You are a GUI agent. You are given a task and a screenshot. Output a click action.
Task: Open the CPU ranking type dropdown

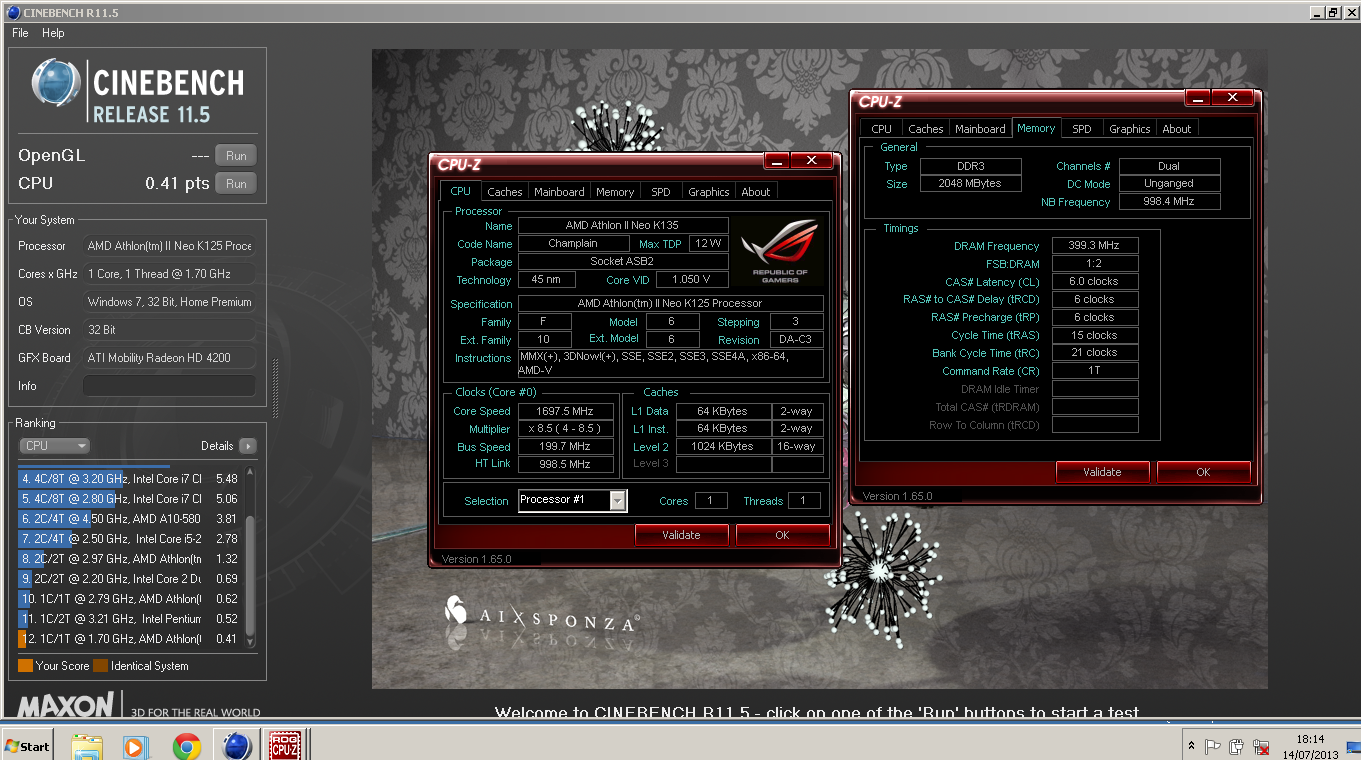(x=54, y=446)
